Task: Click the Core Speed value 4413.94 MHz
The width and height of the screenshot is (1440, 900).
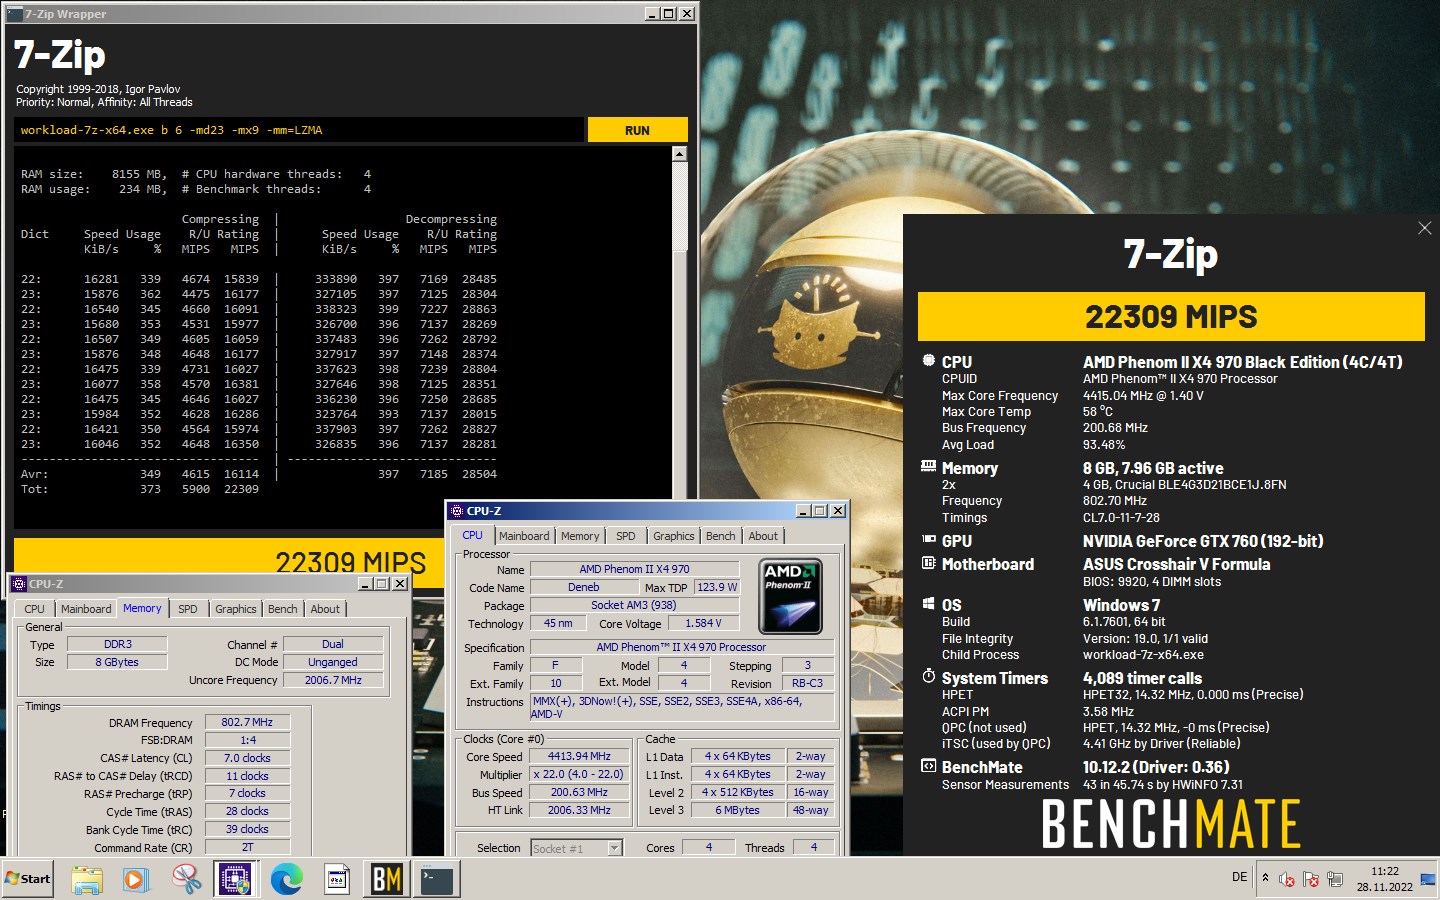Action: coord(579,756)
